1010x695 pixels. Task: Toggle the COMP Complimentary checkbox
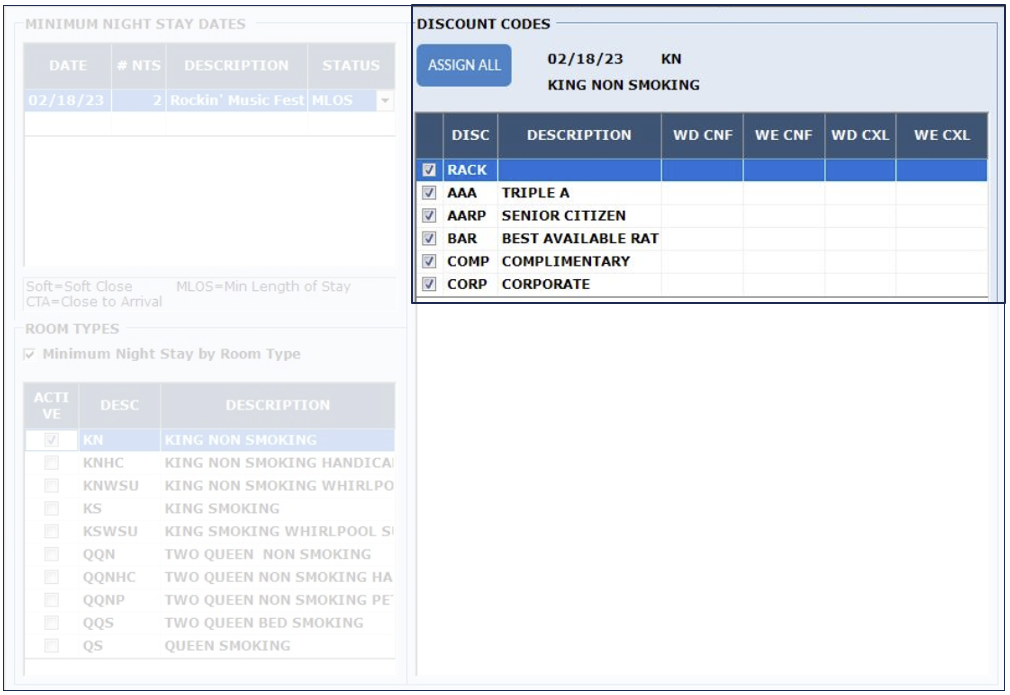[429, 262]
